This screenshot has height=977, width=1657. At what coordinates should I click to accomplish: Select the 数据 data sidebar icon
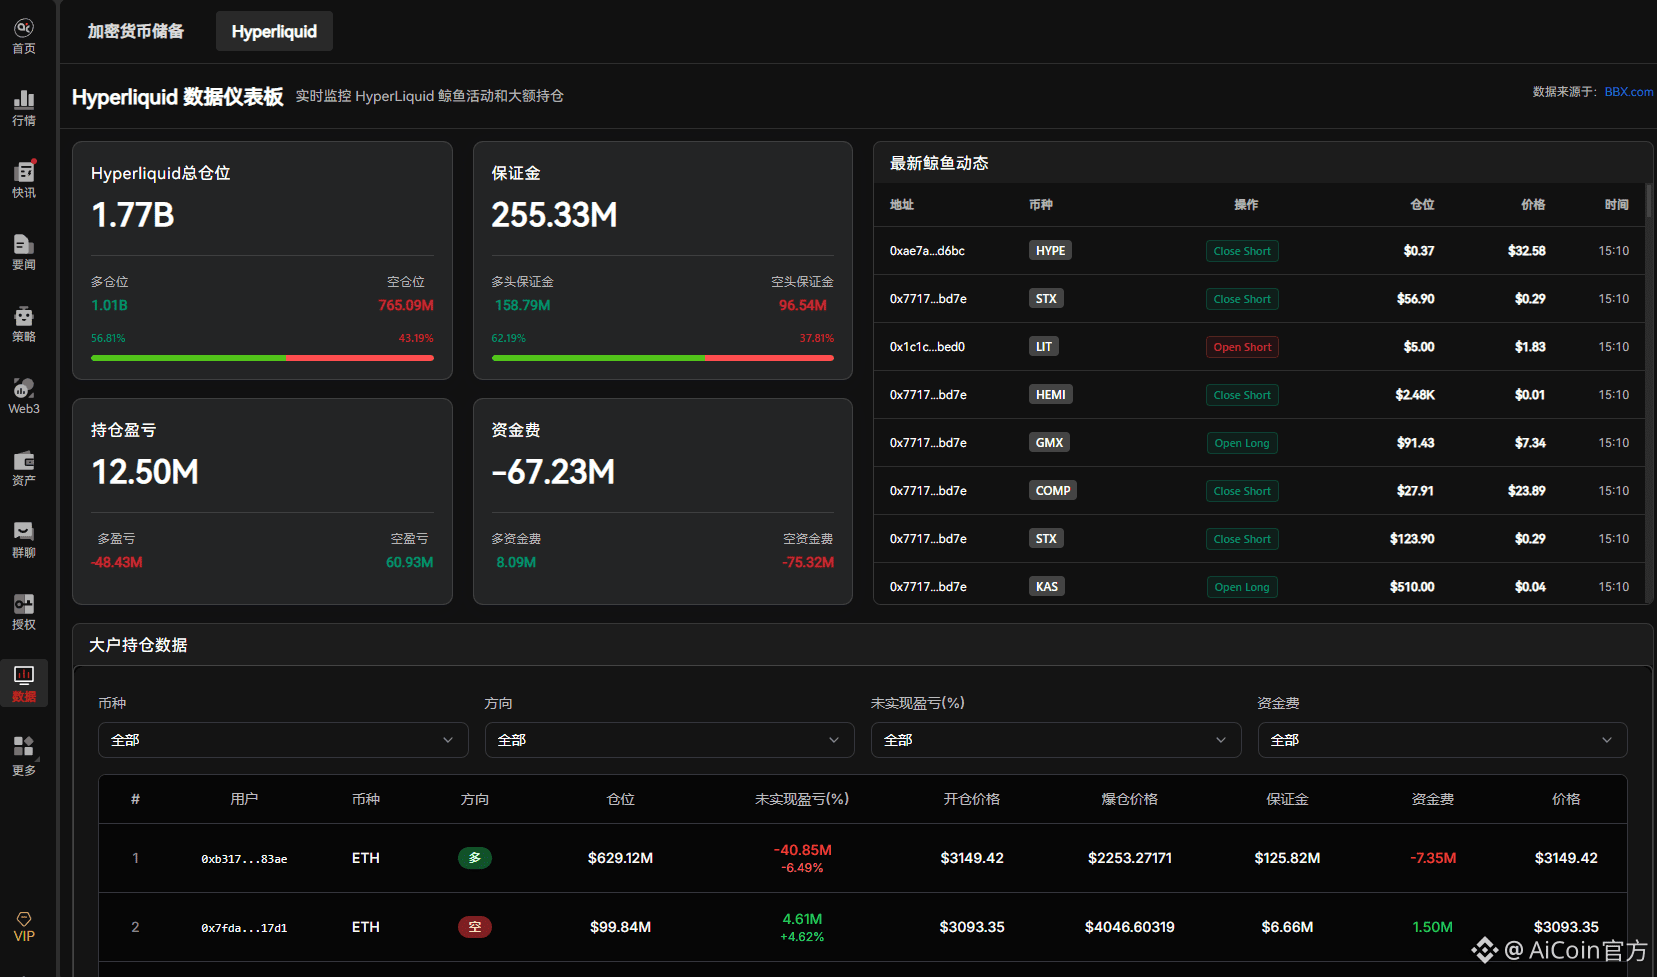tap(23, 682)
